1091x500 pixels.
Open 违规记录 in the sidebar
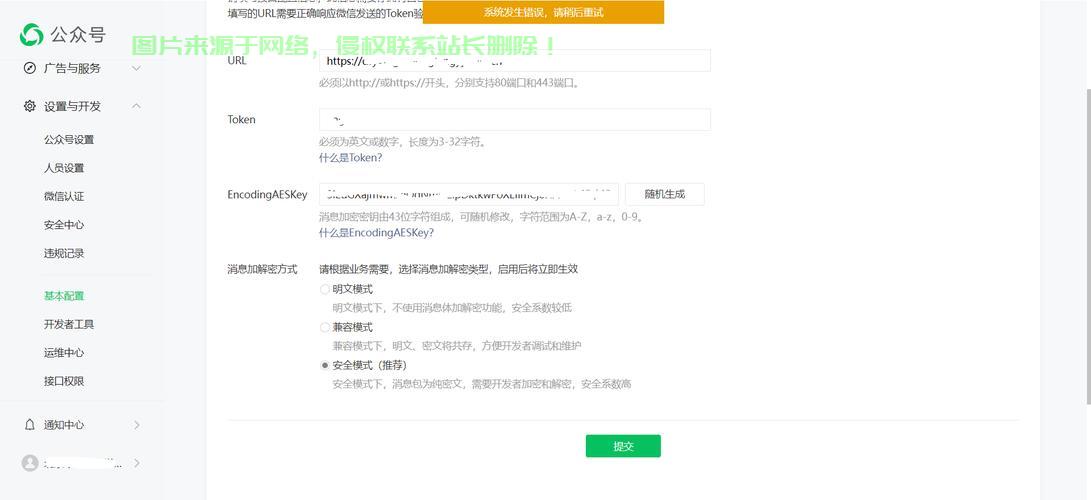64,254
